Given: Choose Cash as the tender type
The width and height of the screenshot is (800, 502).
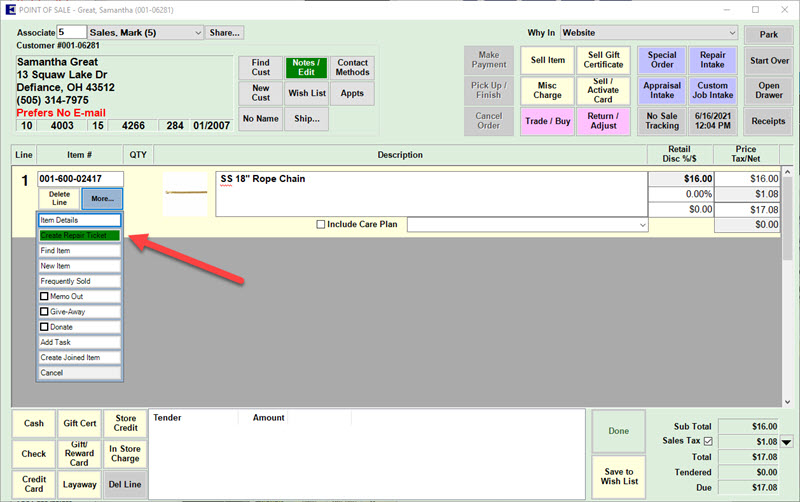Looking at the screenshot, I should click(34, 424).
